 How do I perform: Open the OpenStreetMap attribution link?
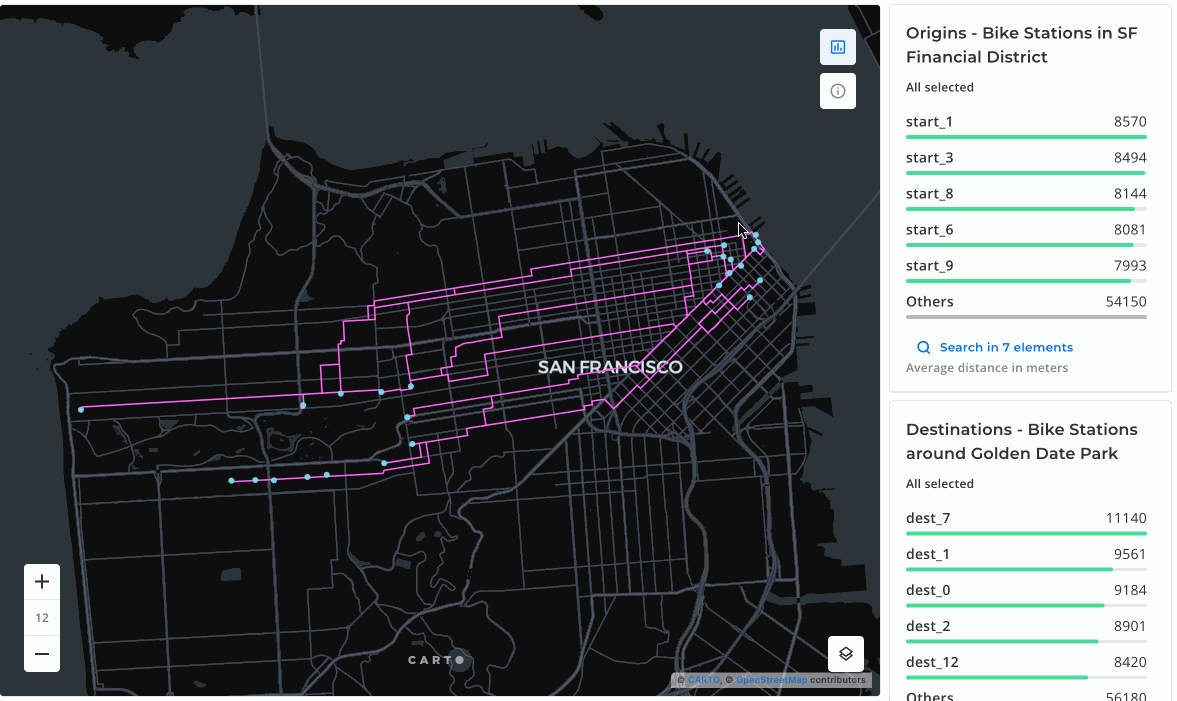pyautogui.click(x=771, y=680)
